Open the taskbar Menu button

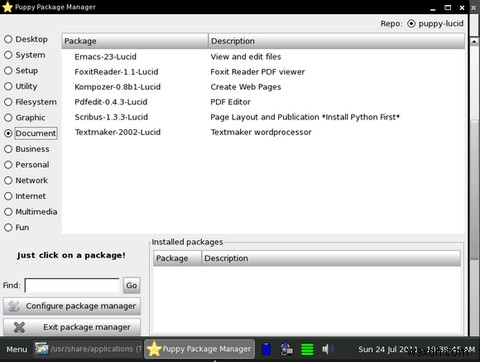click(x=17, y=349)
